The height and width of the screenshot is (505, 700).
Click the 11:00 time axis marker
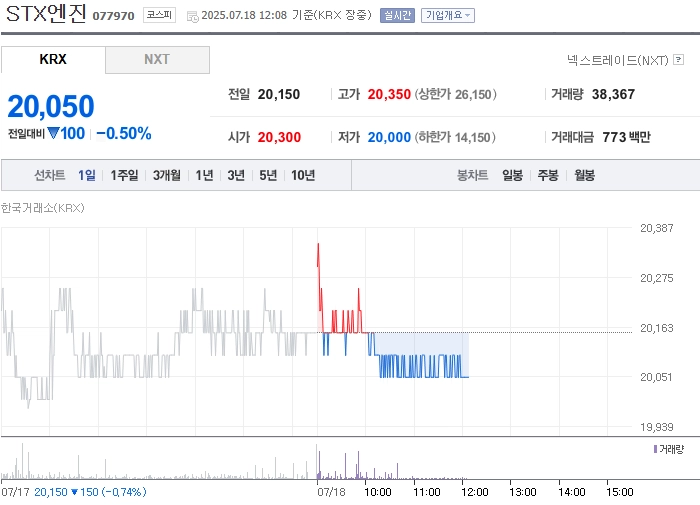pyautogui.click(x=427, y=492)
